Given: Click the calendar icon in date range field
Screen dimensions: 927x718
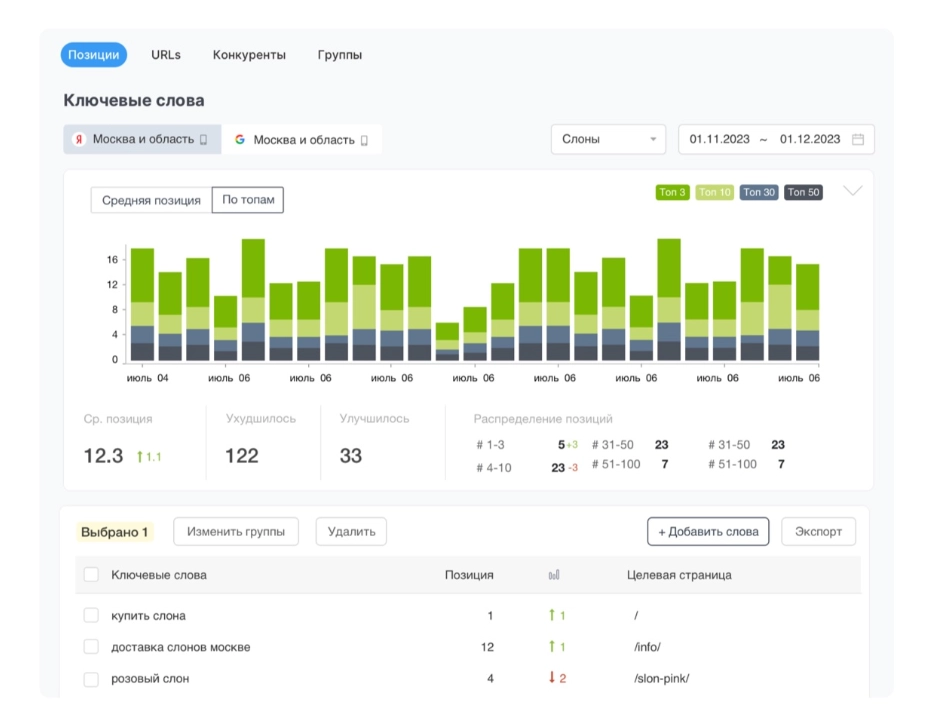Looking at the screenshot, I should coord(857,140).
